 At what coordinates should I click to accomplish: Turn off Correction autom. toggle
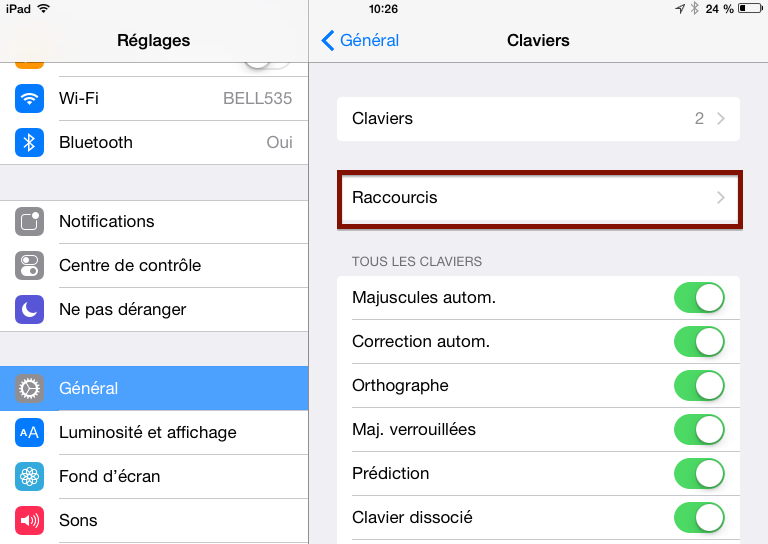pyautogui.click(x=699, y=342)
